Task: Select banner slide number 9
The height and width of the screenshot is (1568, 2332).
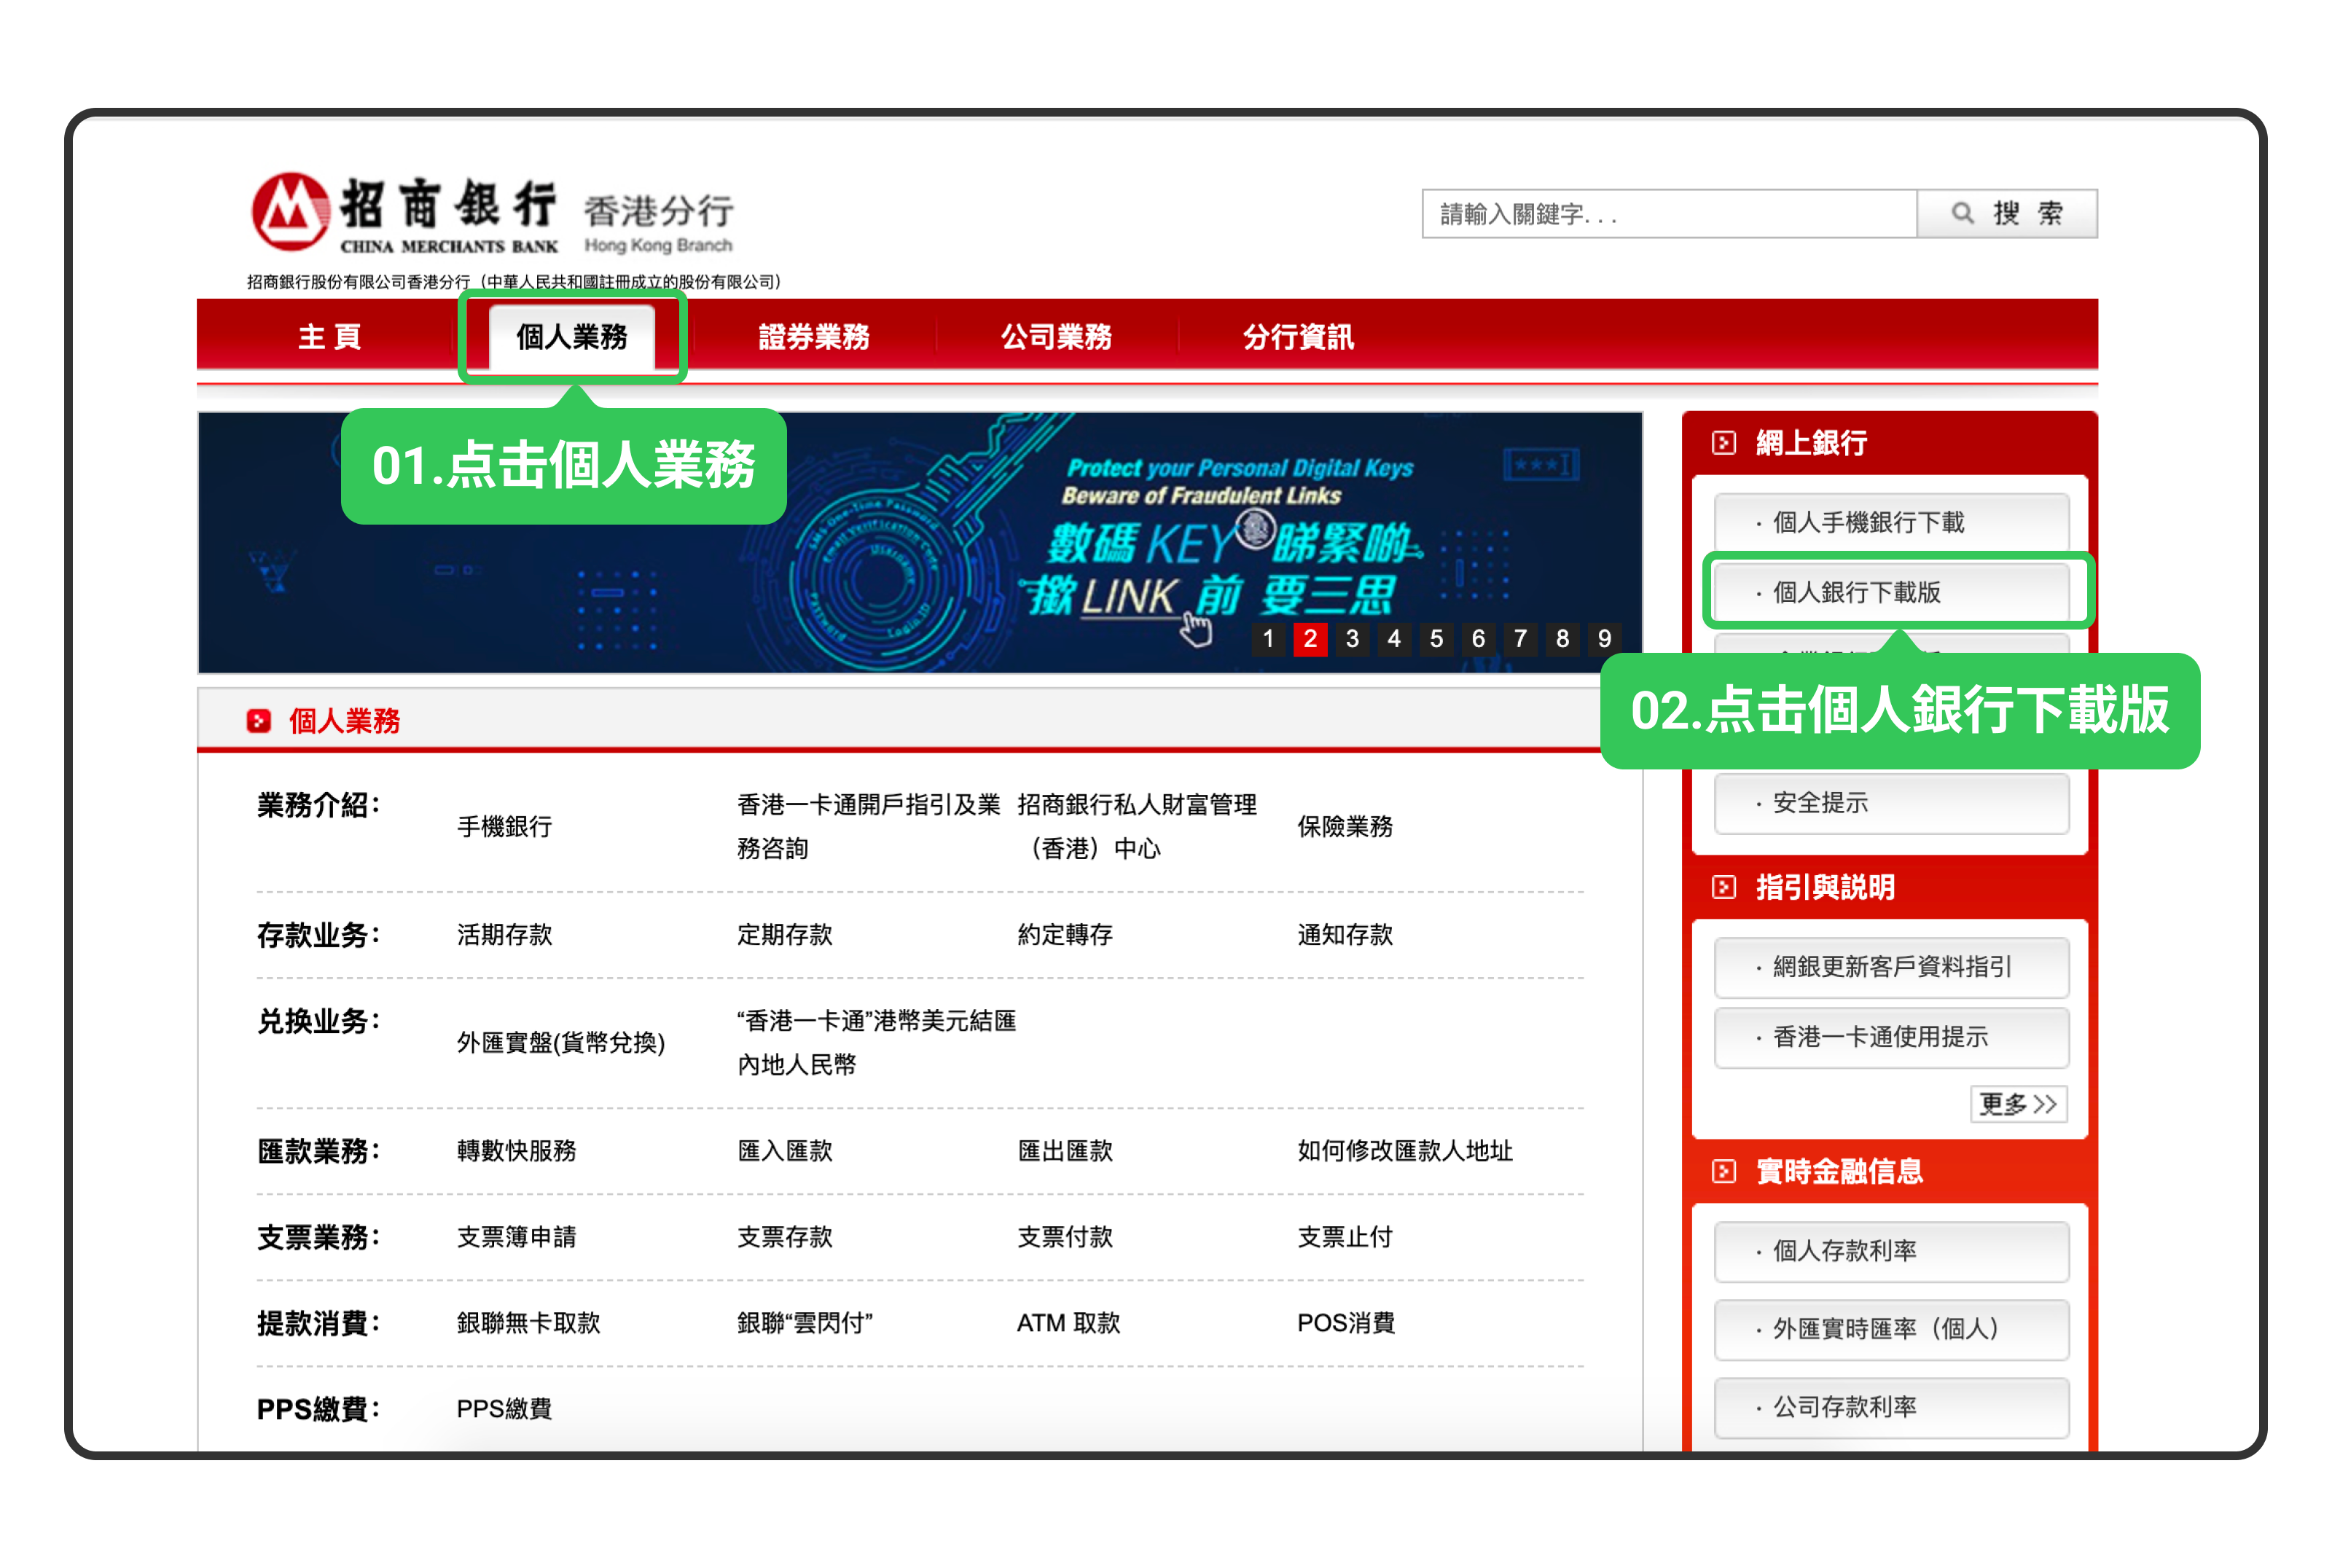Action: pos(1604,639)
